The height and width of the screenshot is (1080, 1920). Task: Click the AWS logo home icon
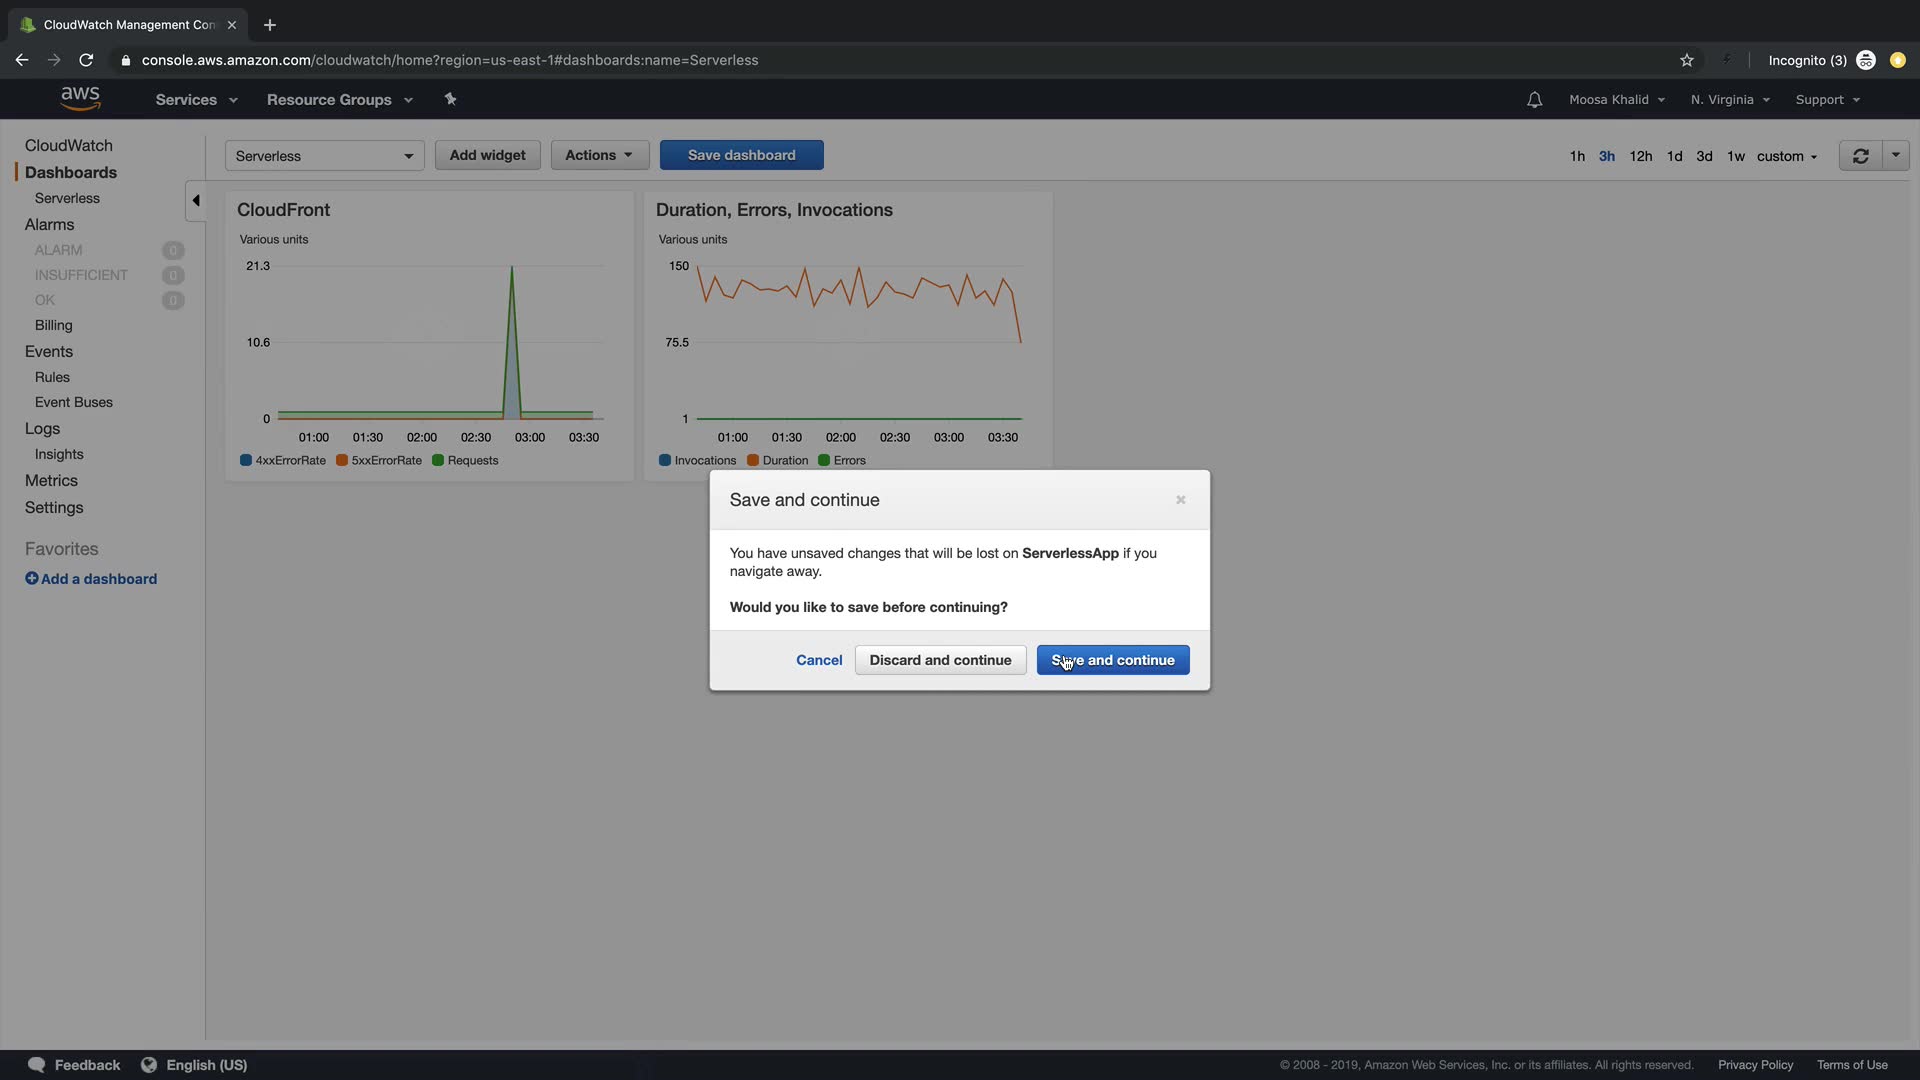80,98
